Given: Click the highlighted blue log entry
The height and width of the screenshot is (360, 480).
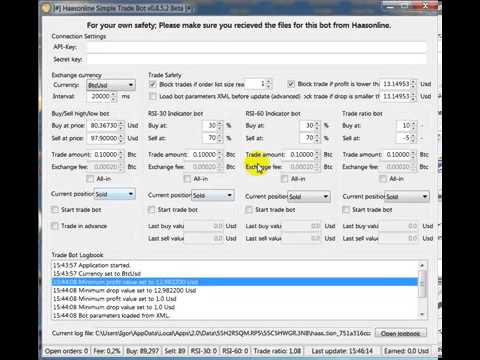Looking at the screenshot, I should (x=235, y=282).
